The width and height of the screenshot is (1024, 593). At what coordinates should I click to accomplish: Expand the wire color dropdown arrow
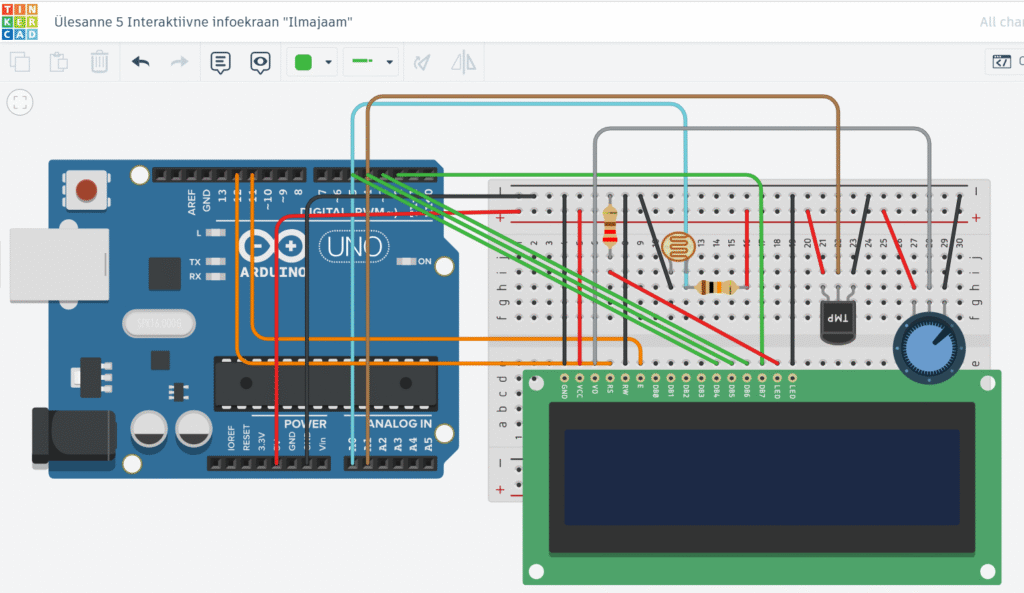coord(328,63)
